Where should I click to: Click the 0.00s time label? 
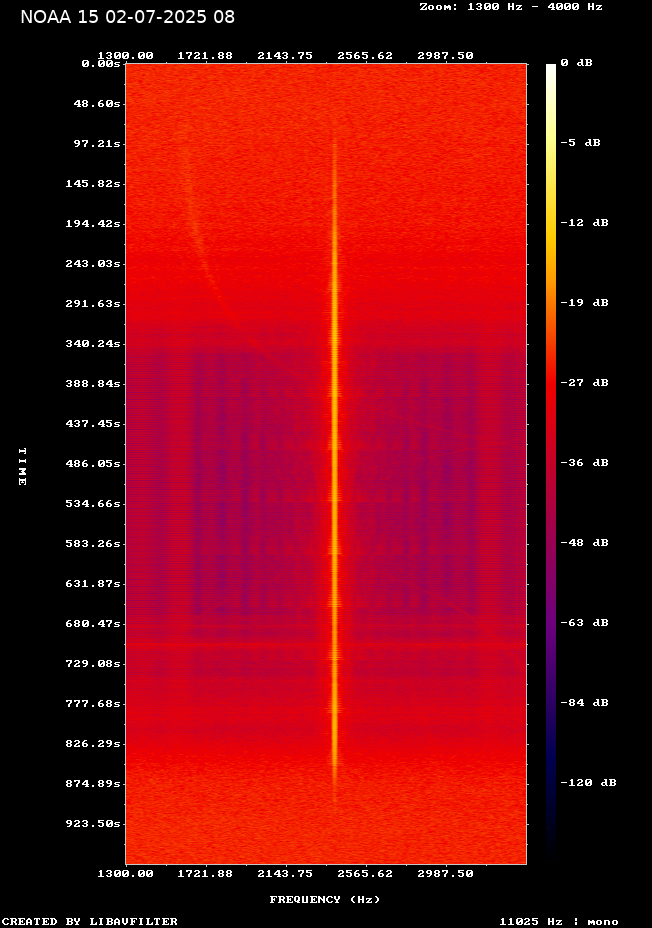(x=101, y=63)
